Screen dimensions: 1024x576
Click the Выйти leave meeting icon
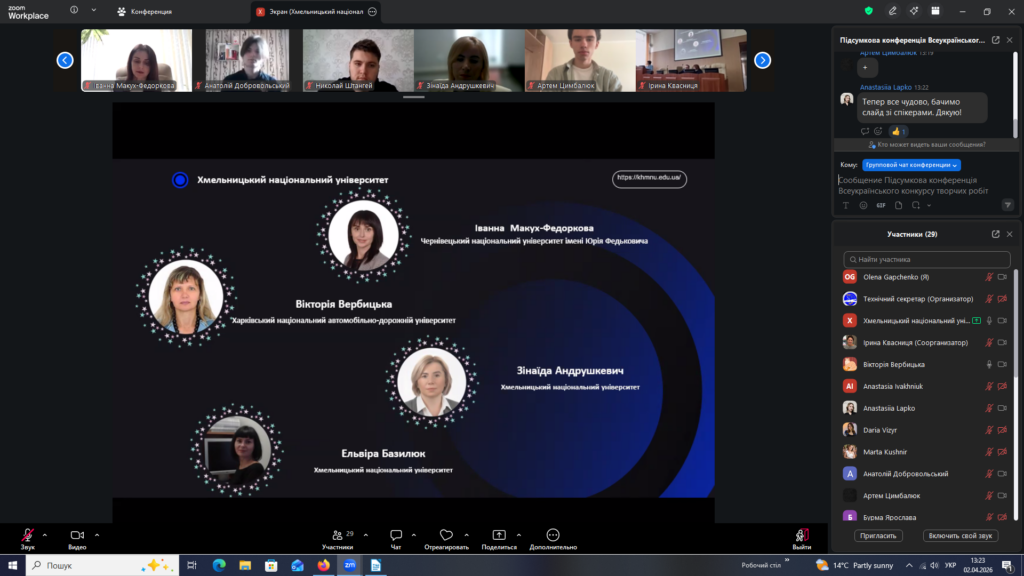802,535
